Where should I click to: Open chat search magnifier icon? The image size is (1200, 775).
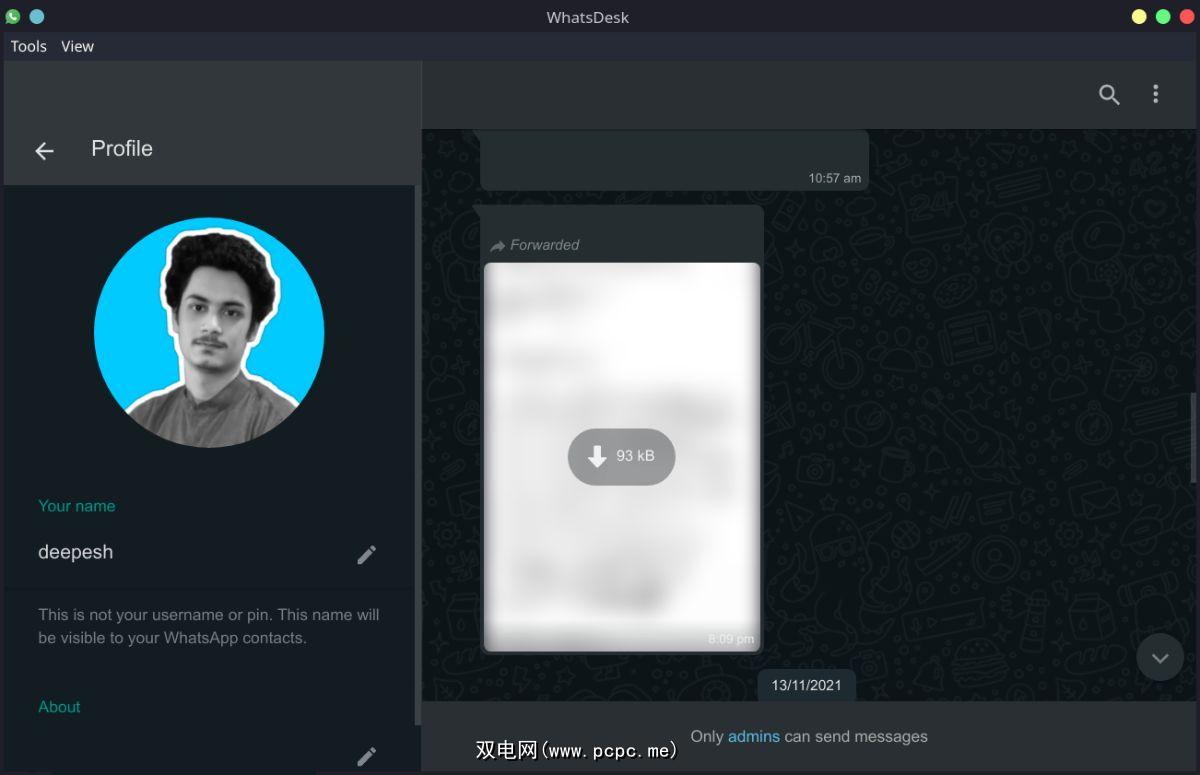pos(1109,94)
